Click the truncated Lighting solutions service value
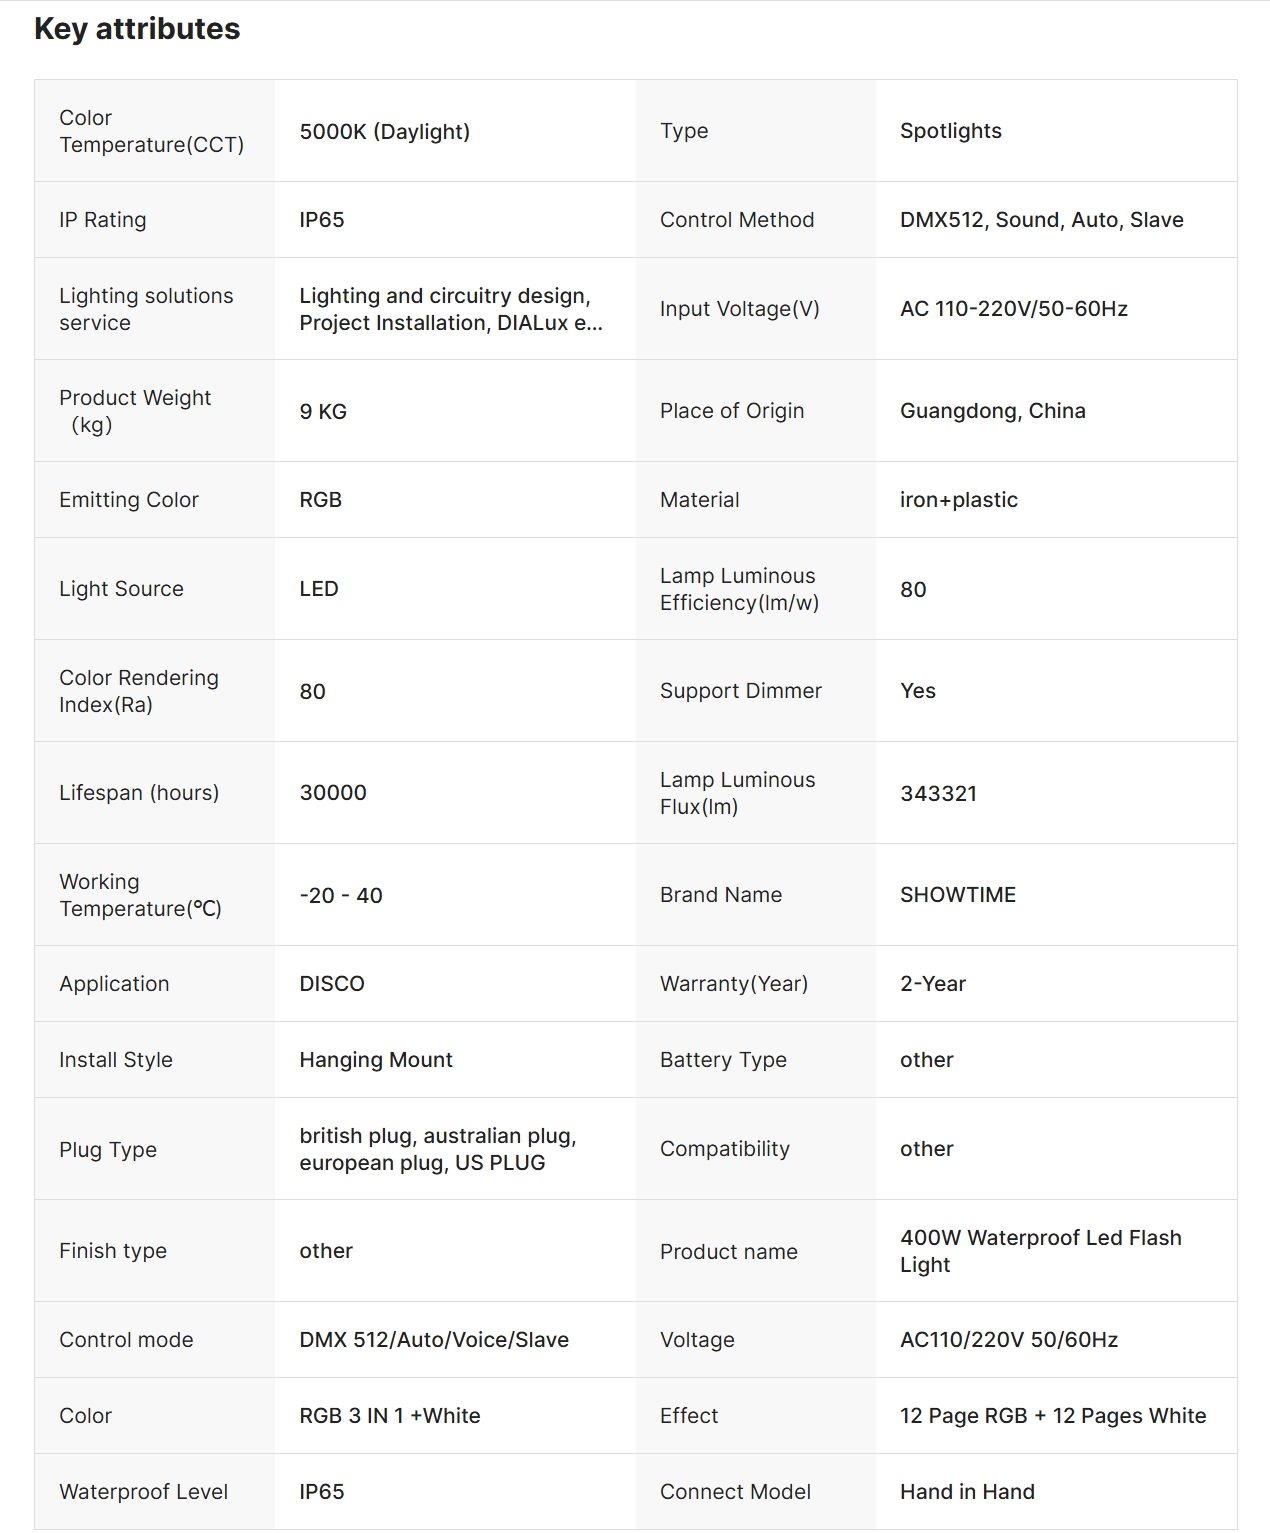 pos(450,309)
